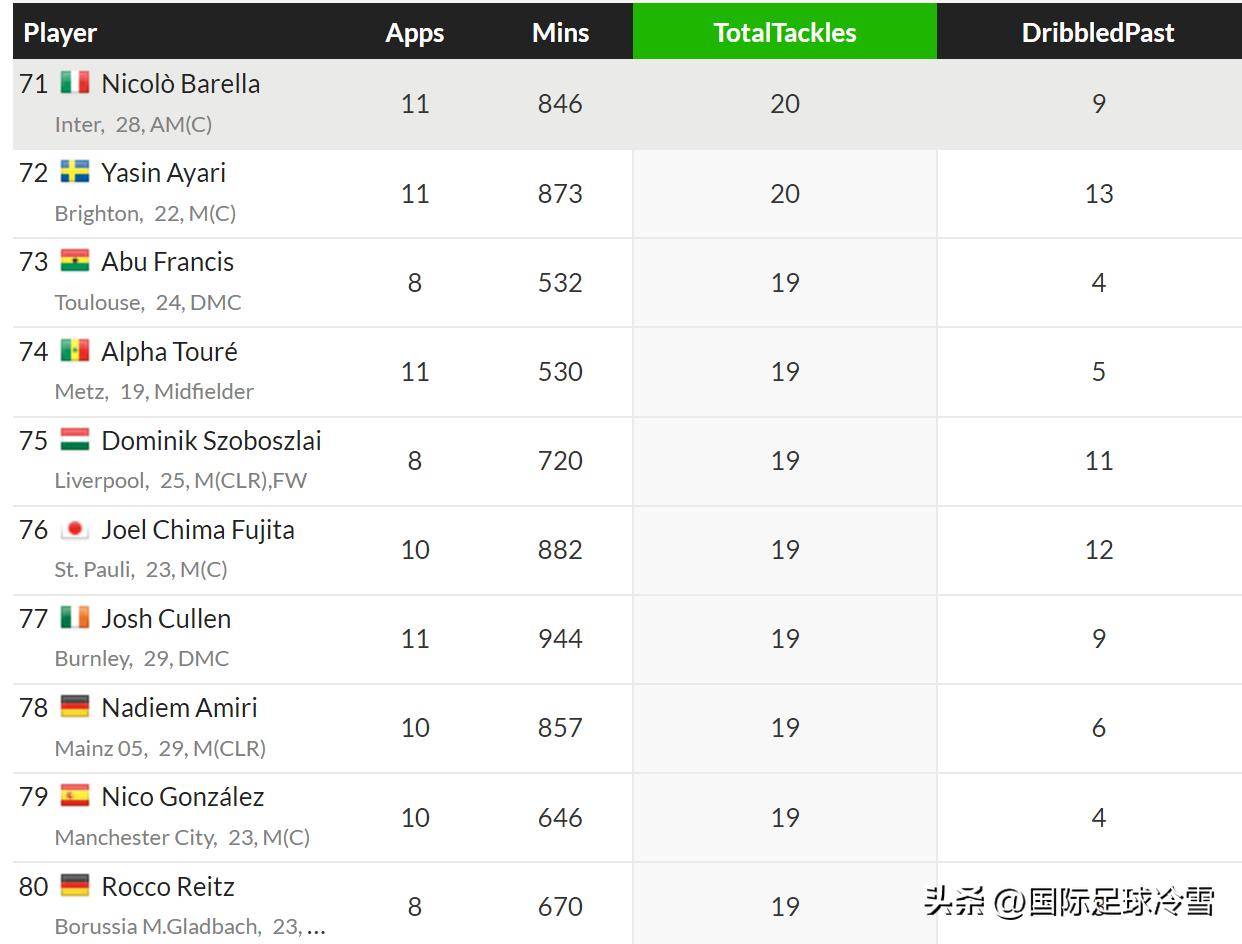Open the Rocco Reitz player link
The height and width of the screenshot is (944, 1242).
pos(168,887)
